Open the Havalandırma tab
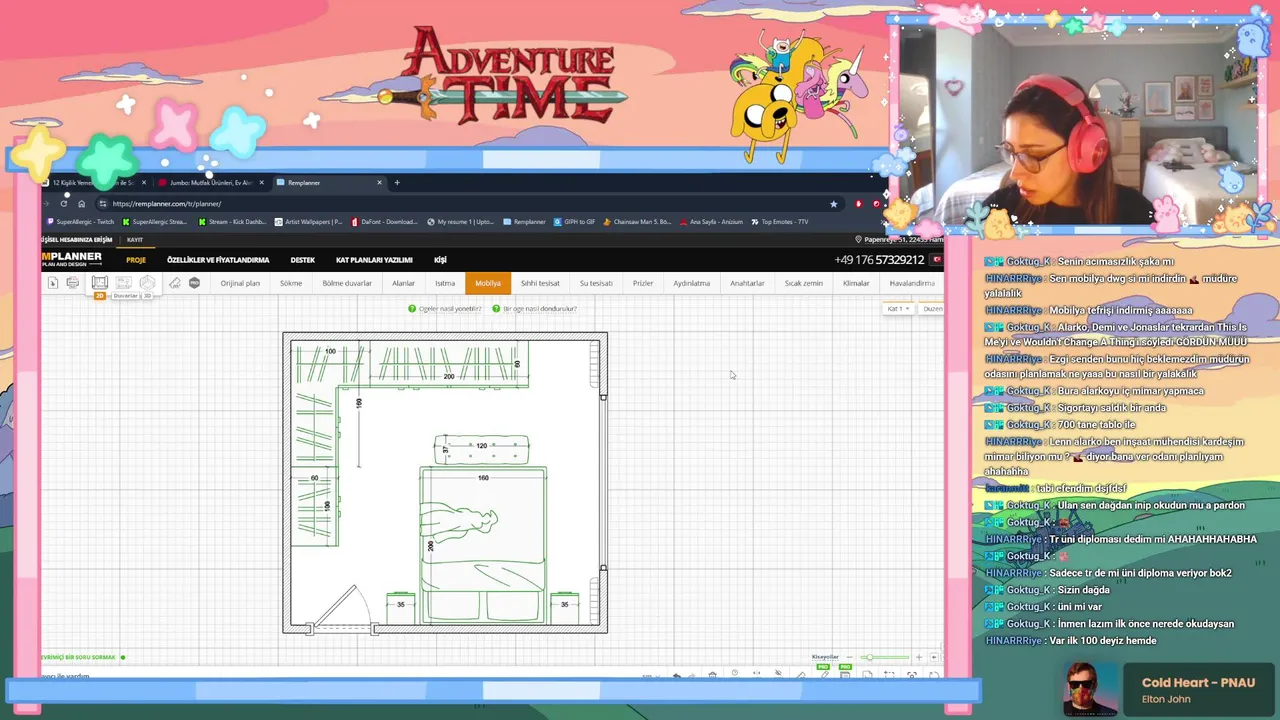Viewport: 1280px width, 720px height. click(x=912, y=283)
